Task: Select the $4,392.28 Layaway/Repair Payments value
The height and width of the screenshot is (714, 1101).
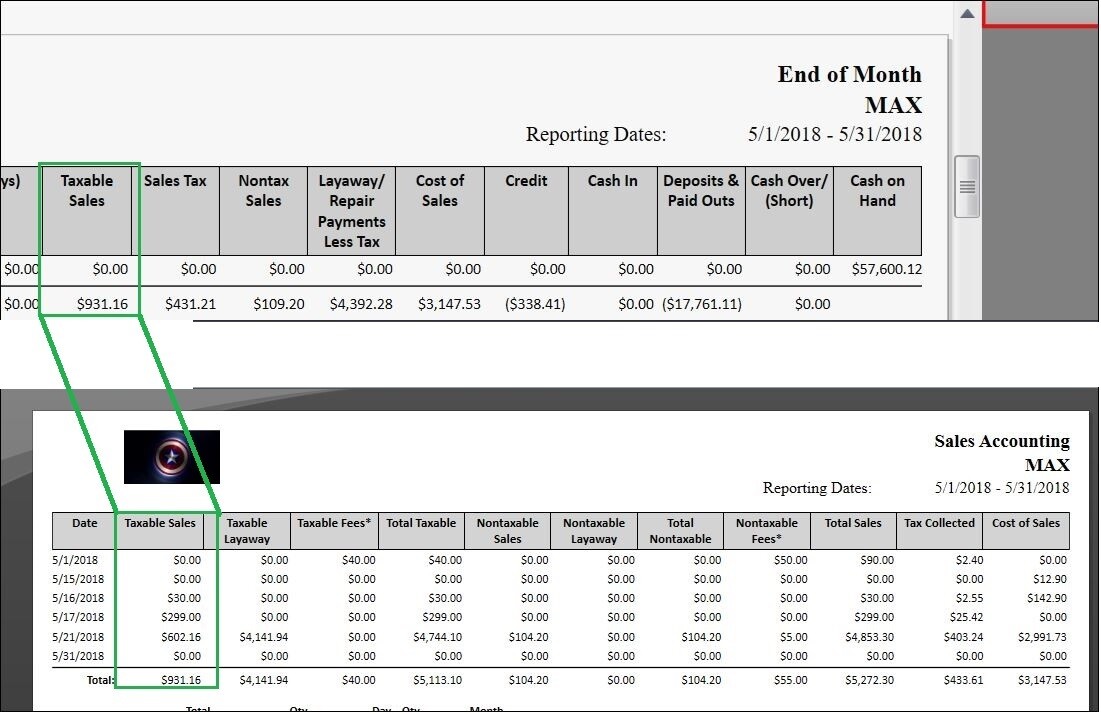Action: [x=361, y=304]
